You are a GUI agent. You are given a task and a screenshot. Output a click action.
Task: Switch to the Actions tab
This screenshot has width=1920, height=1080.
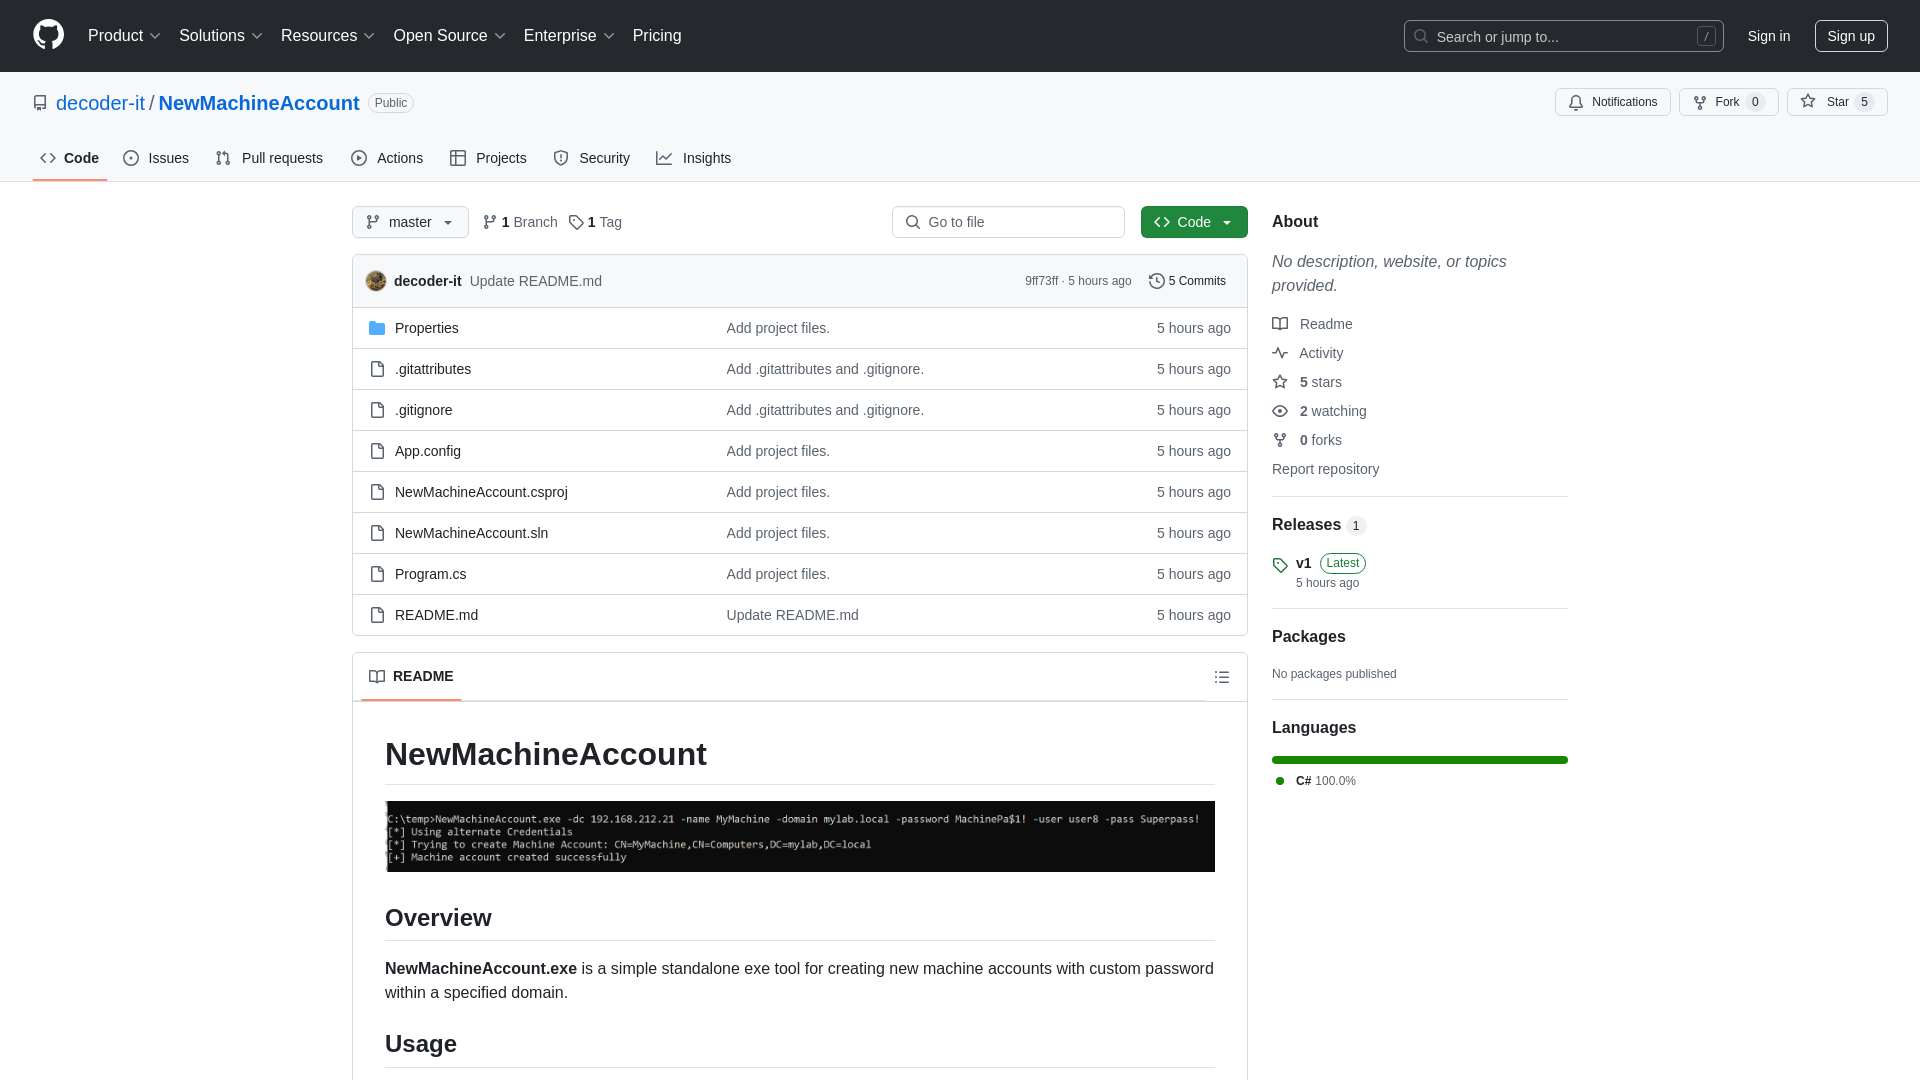click(387, 158)
